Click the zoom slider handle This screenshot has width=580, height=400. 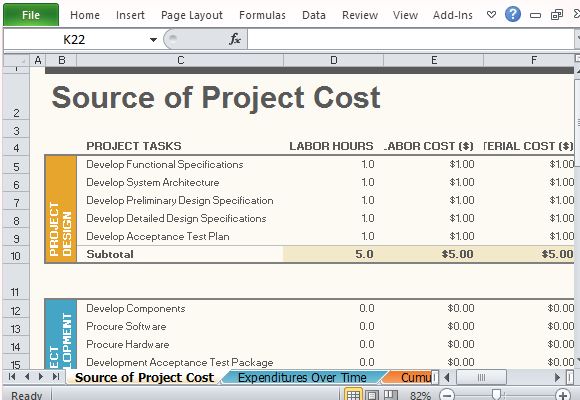(496, 394)
